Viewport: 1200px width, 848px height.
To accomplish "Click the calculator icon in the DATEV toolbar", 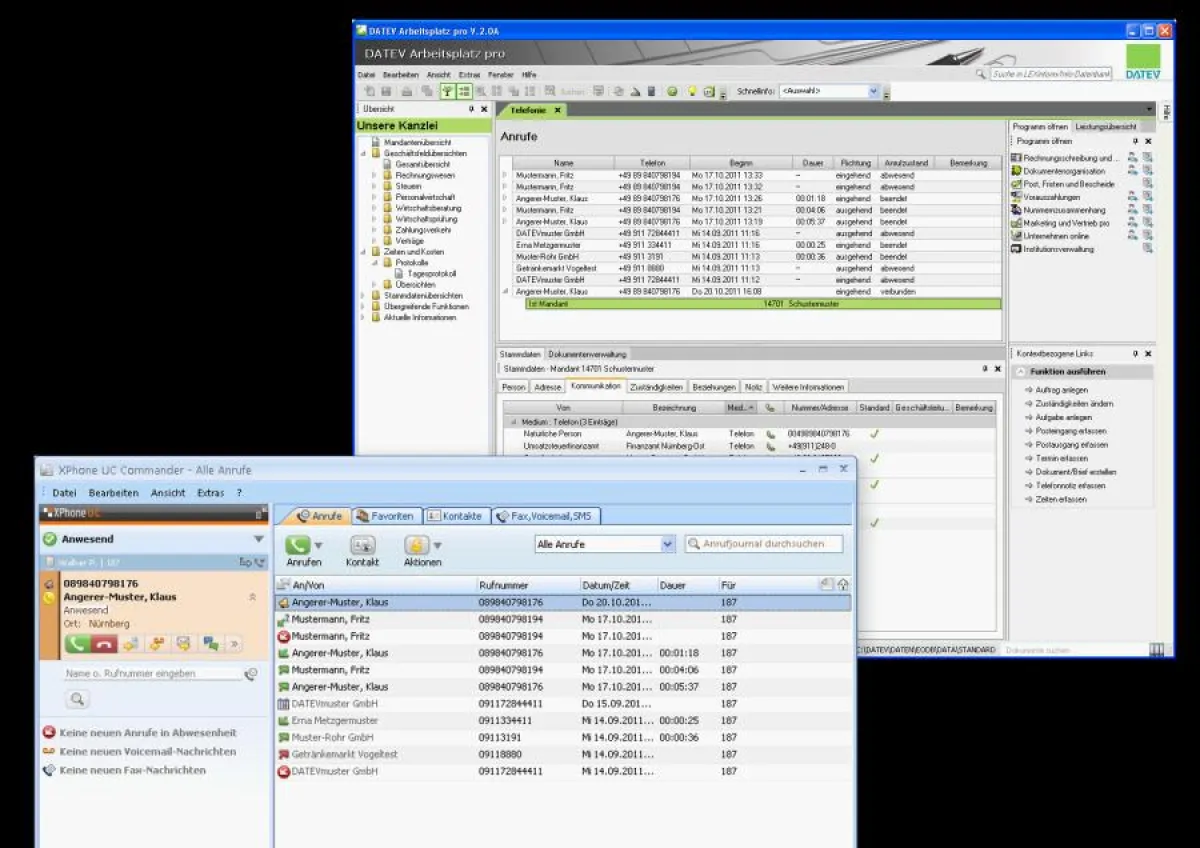I will pyautogui.click(x=651, y=91).
